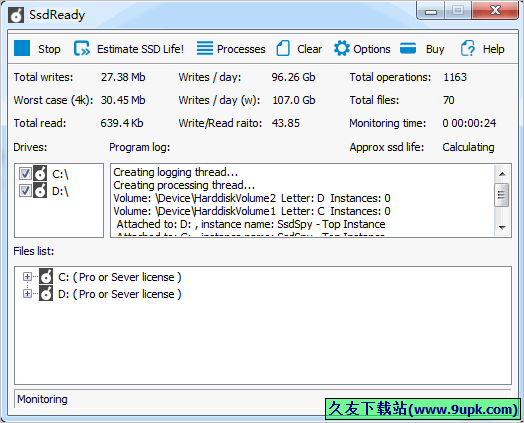Click the Write/Read raito value 43.85
This screenshot has height=423, width=524.
(286, 123)
